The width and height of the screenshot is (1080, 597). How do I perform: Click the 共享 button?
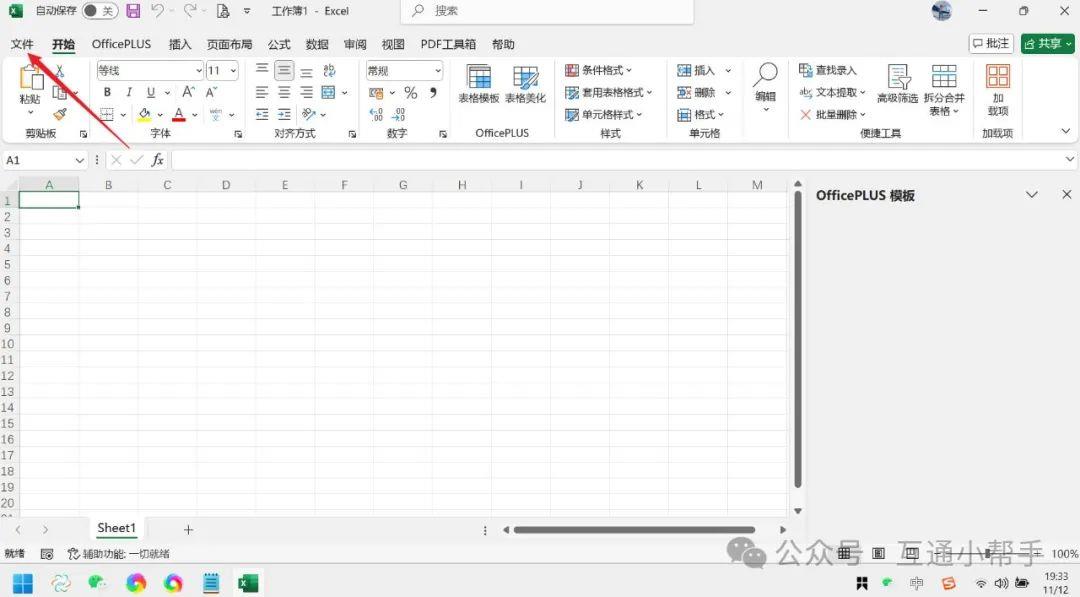(1046, 43)
